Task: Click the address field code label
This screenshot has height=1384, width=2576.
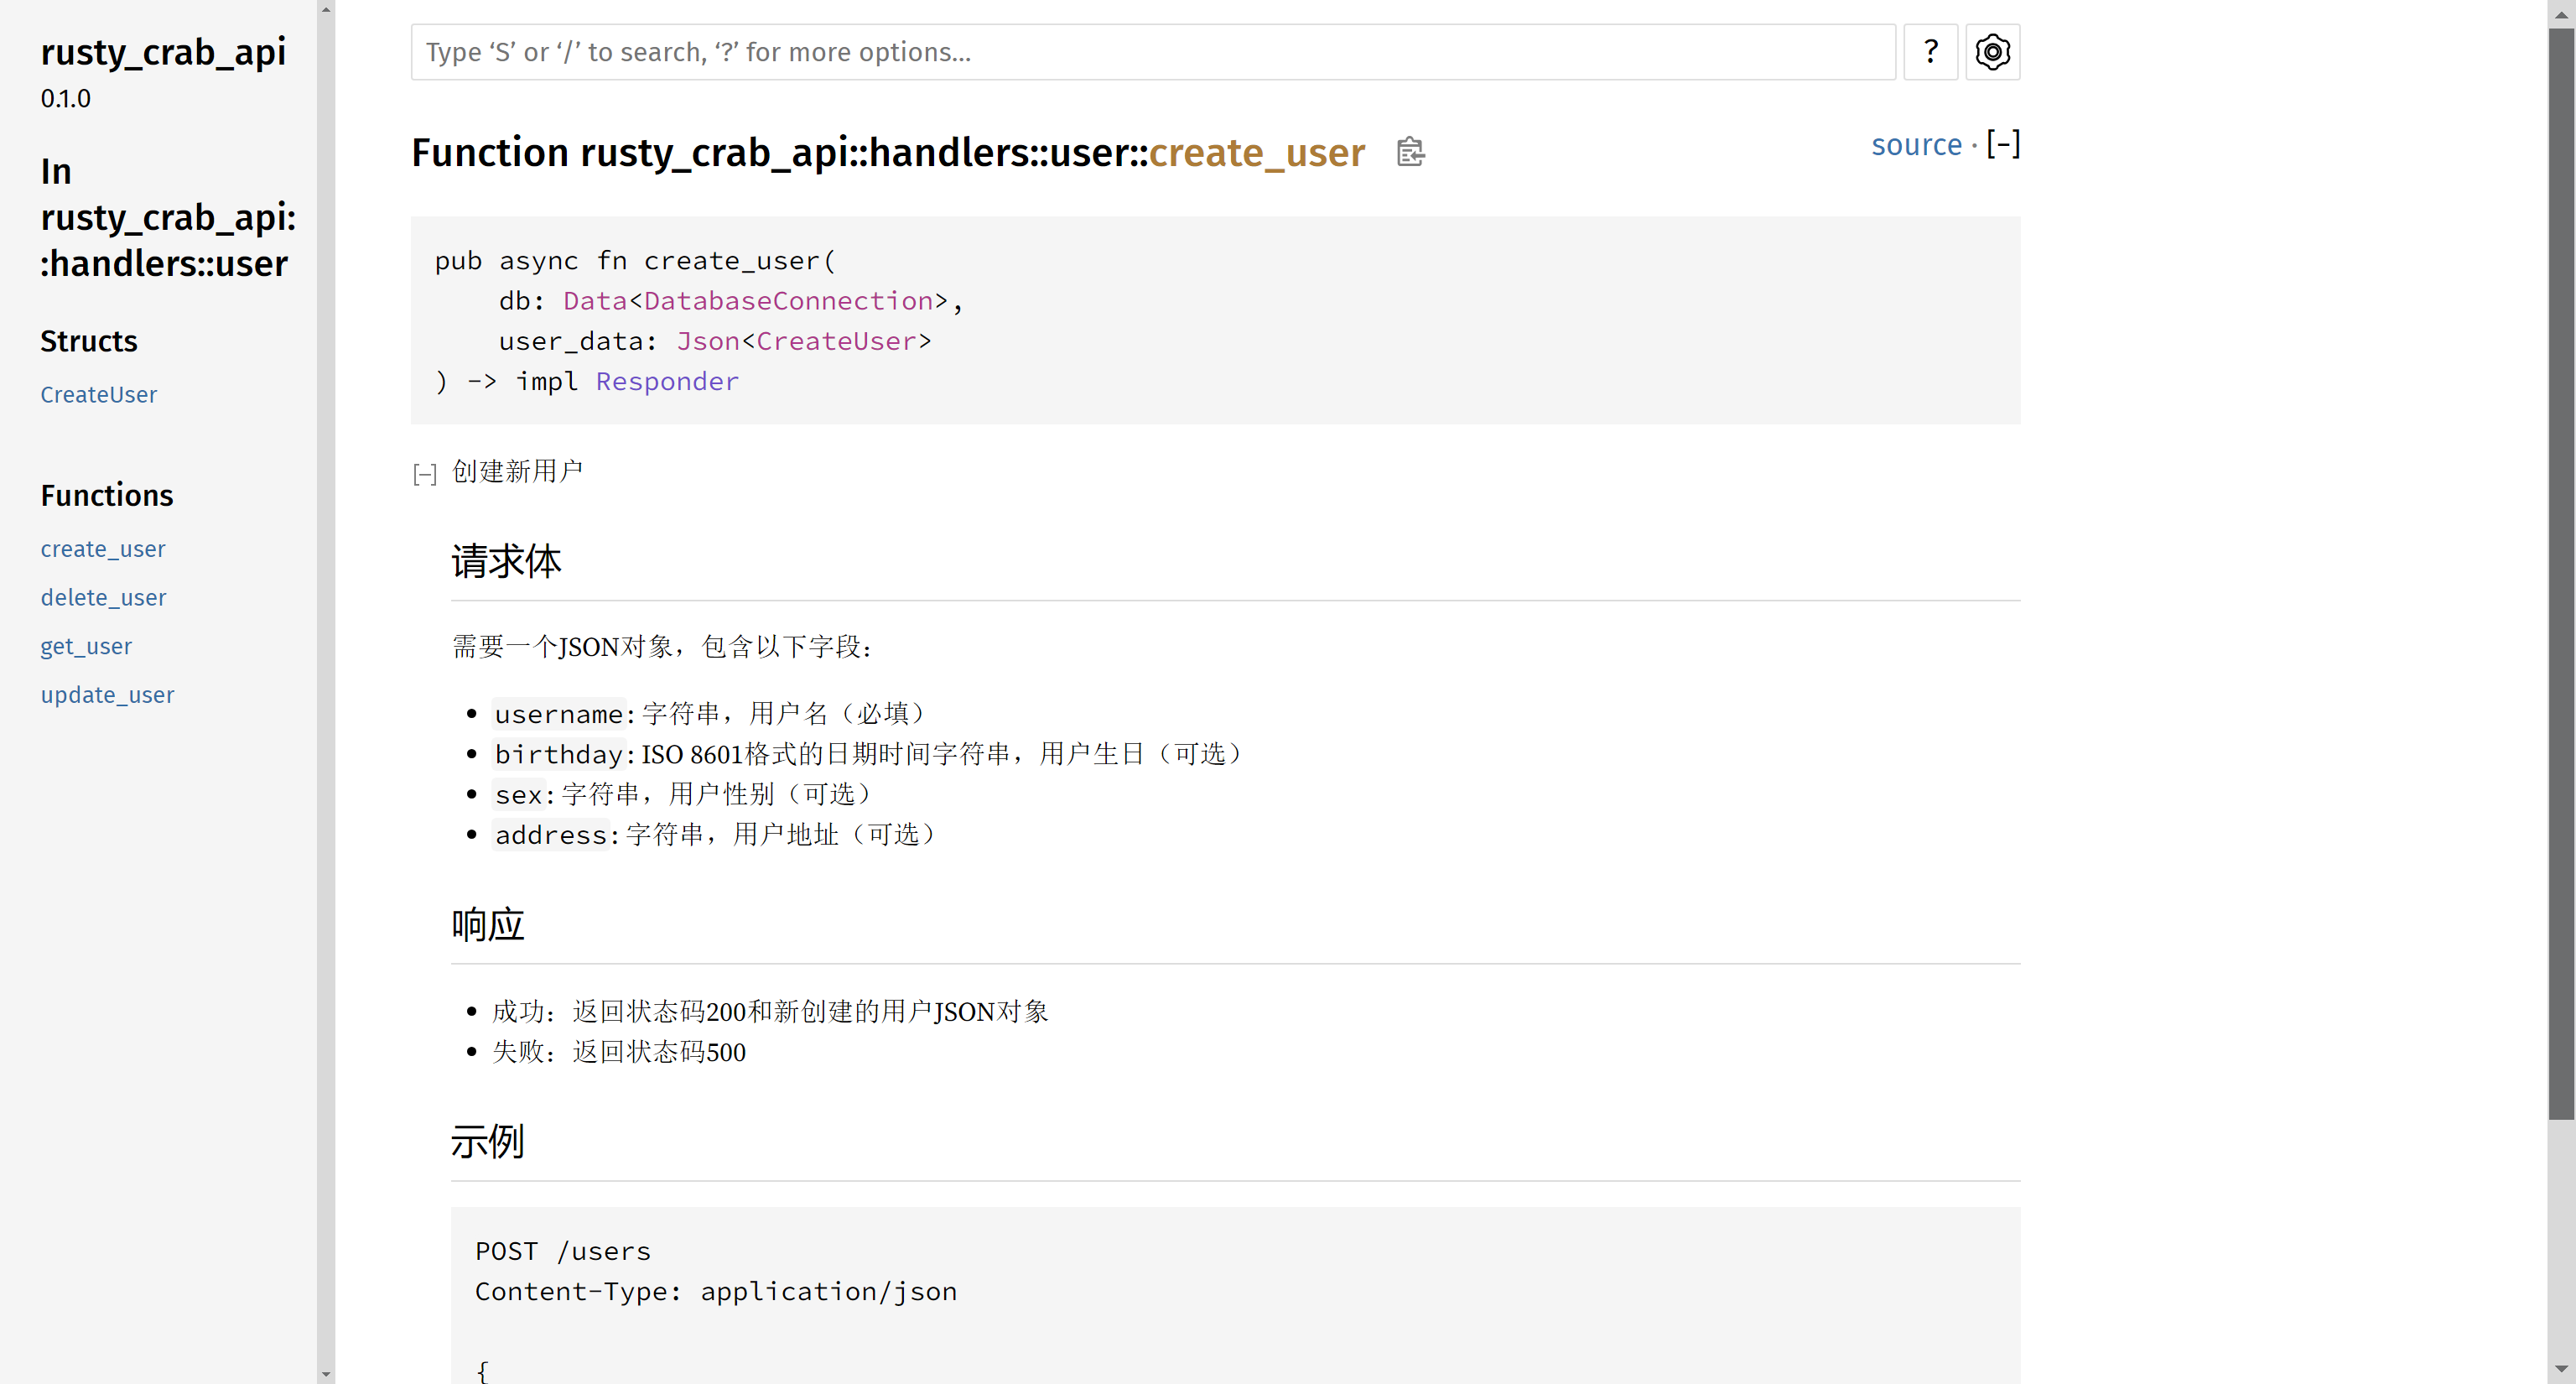Action: pyautogui.click(x=551, y=835)
